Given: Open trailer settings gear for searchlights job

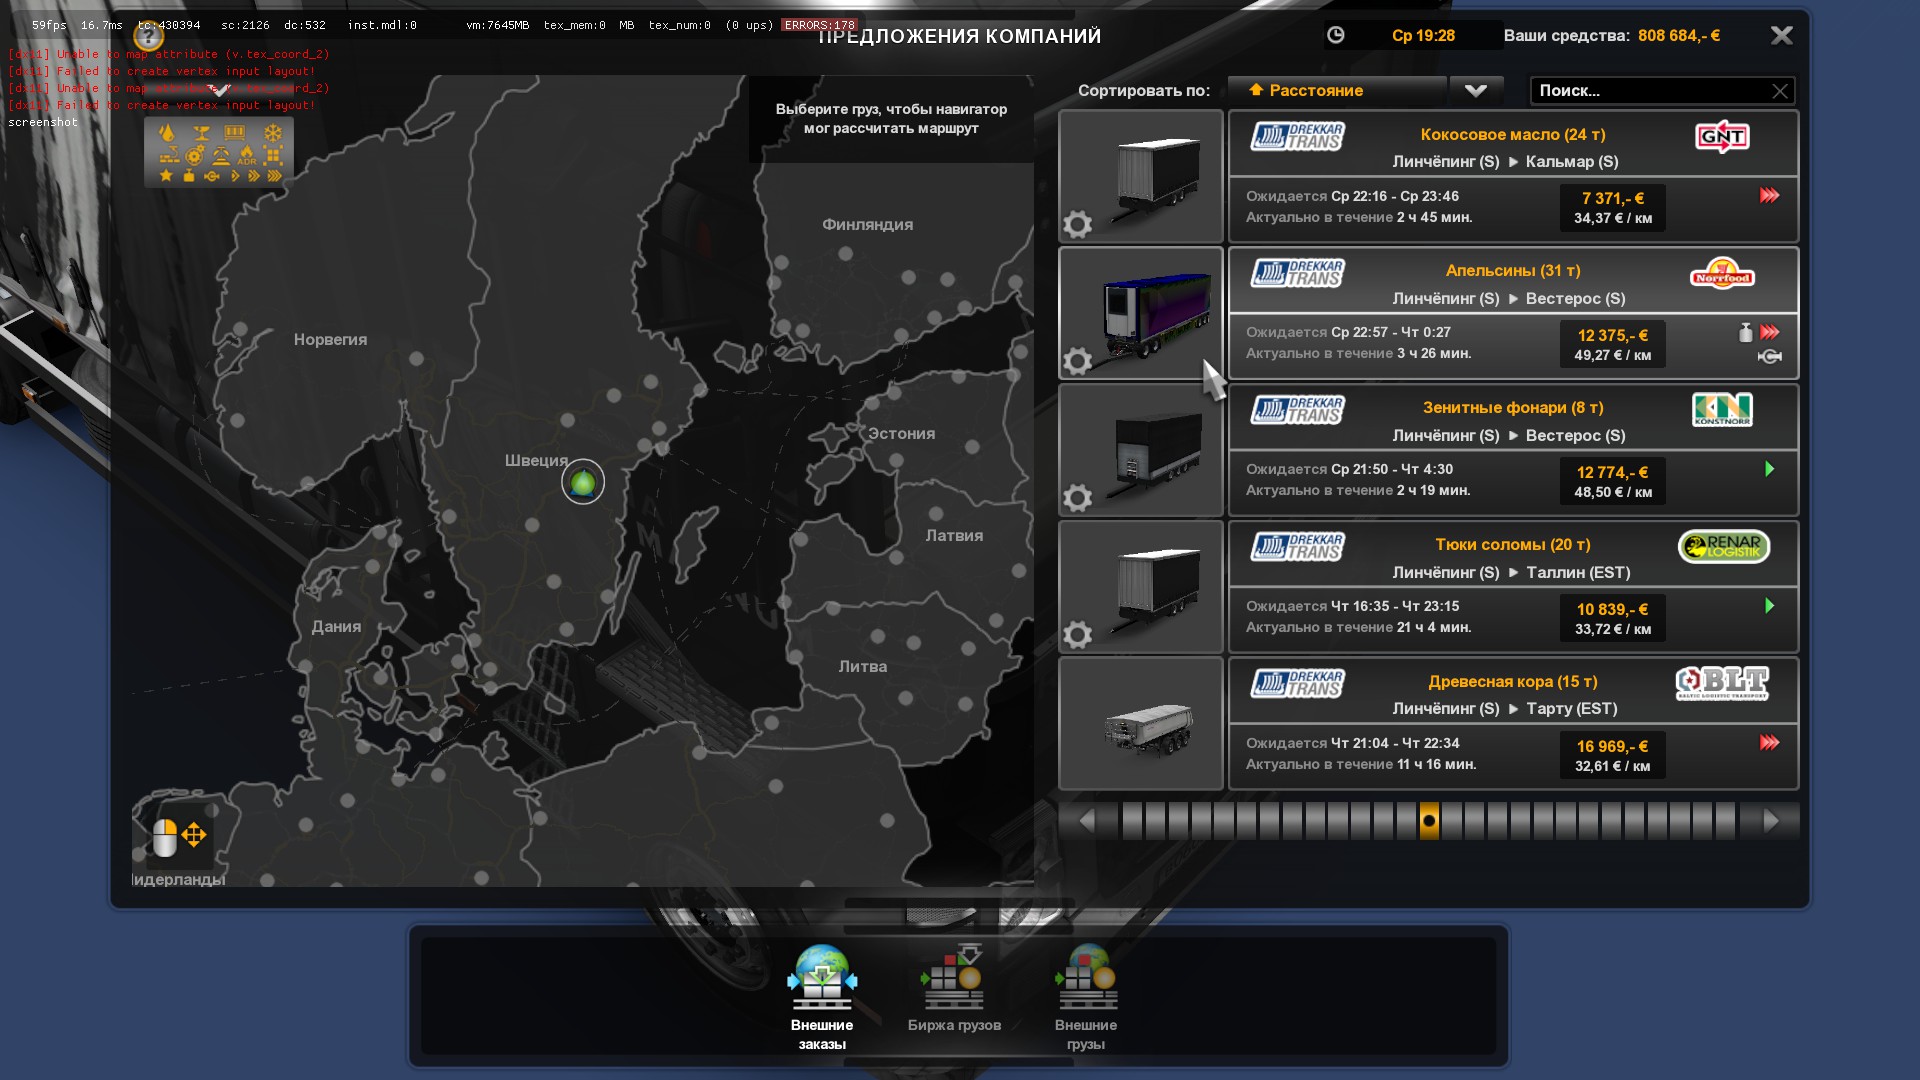Looking at the screenshot, I should click(1077, 498).
